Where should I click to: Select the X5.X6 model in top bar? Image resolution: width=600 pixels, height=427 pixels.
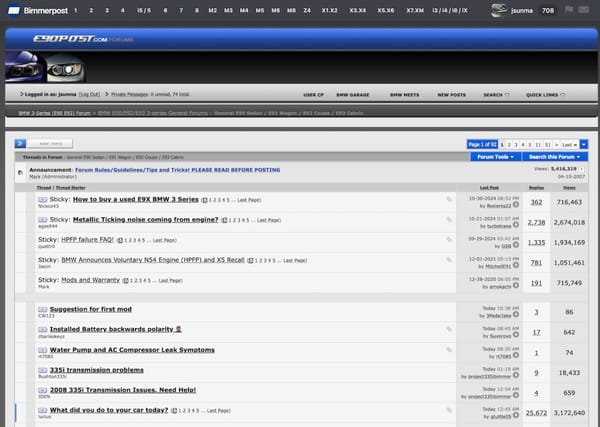[386, 10]
